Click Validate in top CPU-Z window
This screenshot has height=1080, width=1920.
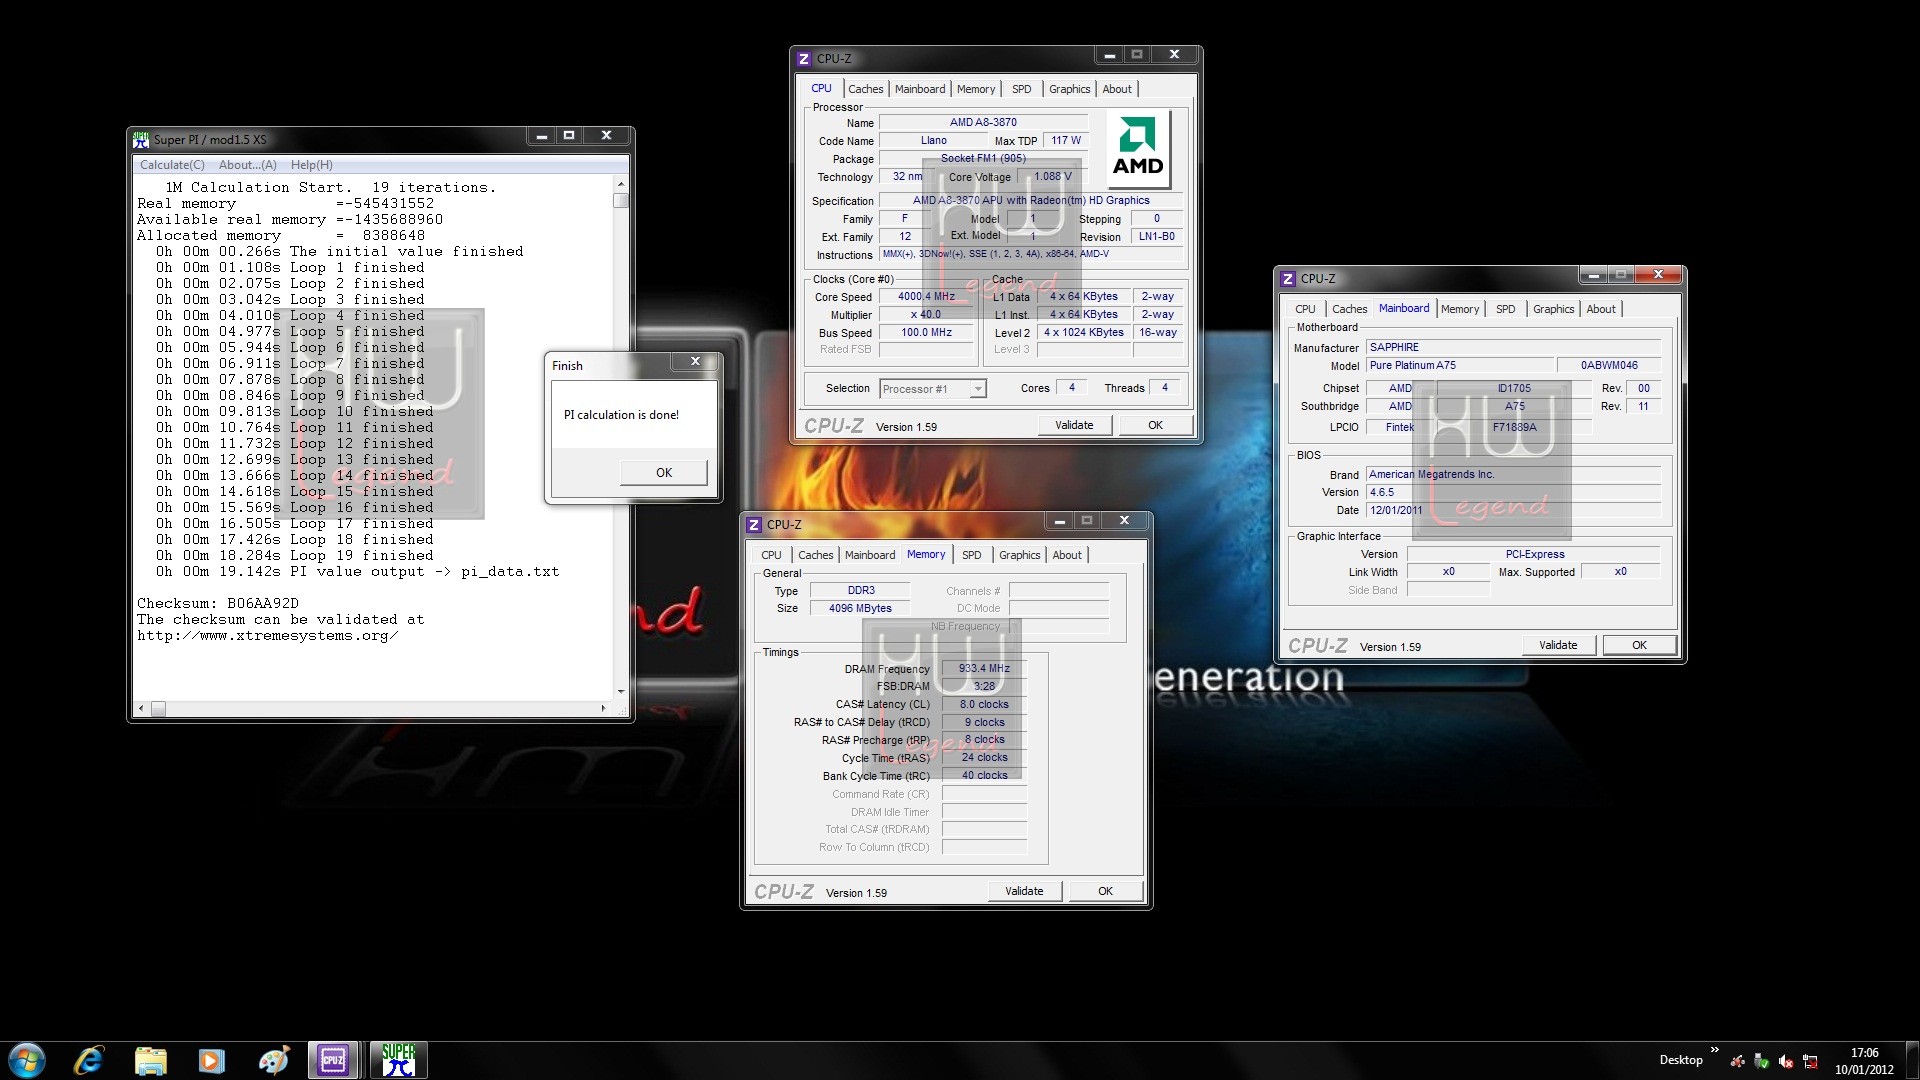(x=1074, y=426)
